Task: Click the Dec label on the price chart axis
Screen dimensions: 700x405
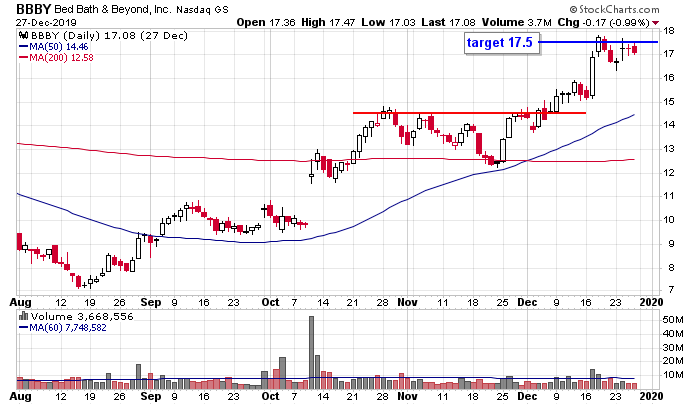Action: 527,302
